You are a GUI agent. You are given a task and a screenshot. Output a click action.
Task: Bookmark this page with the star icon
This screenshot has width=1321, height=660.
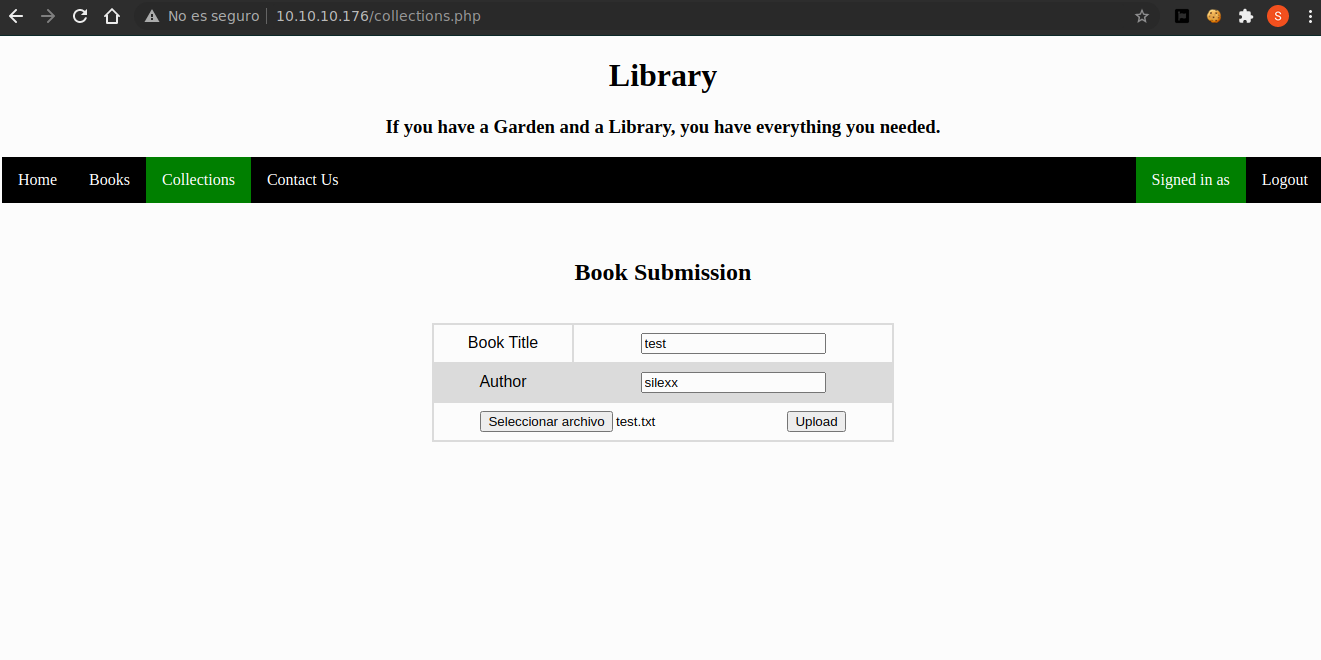point(1142,16)
